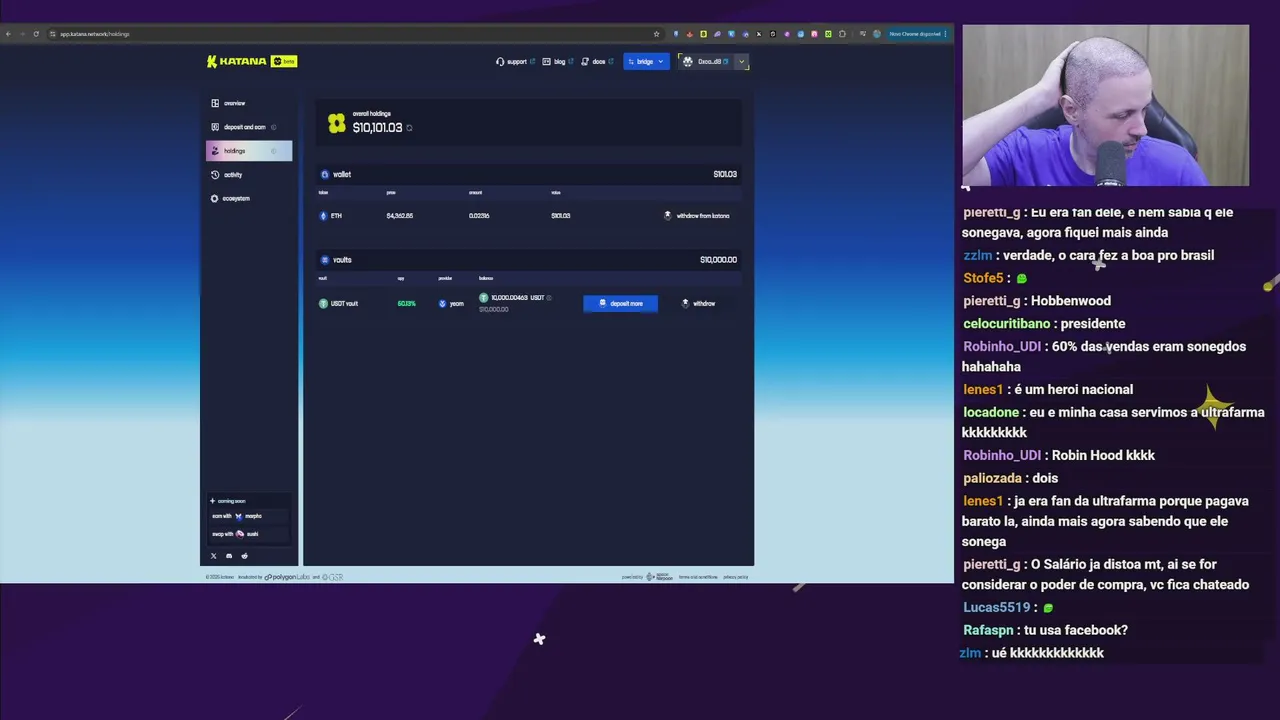Viewport: 1280px width, 720px height.
Task: Click the wallet total $101.03
Action: click(725, 174)
